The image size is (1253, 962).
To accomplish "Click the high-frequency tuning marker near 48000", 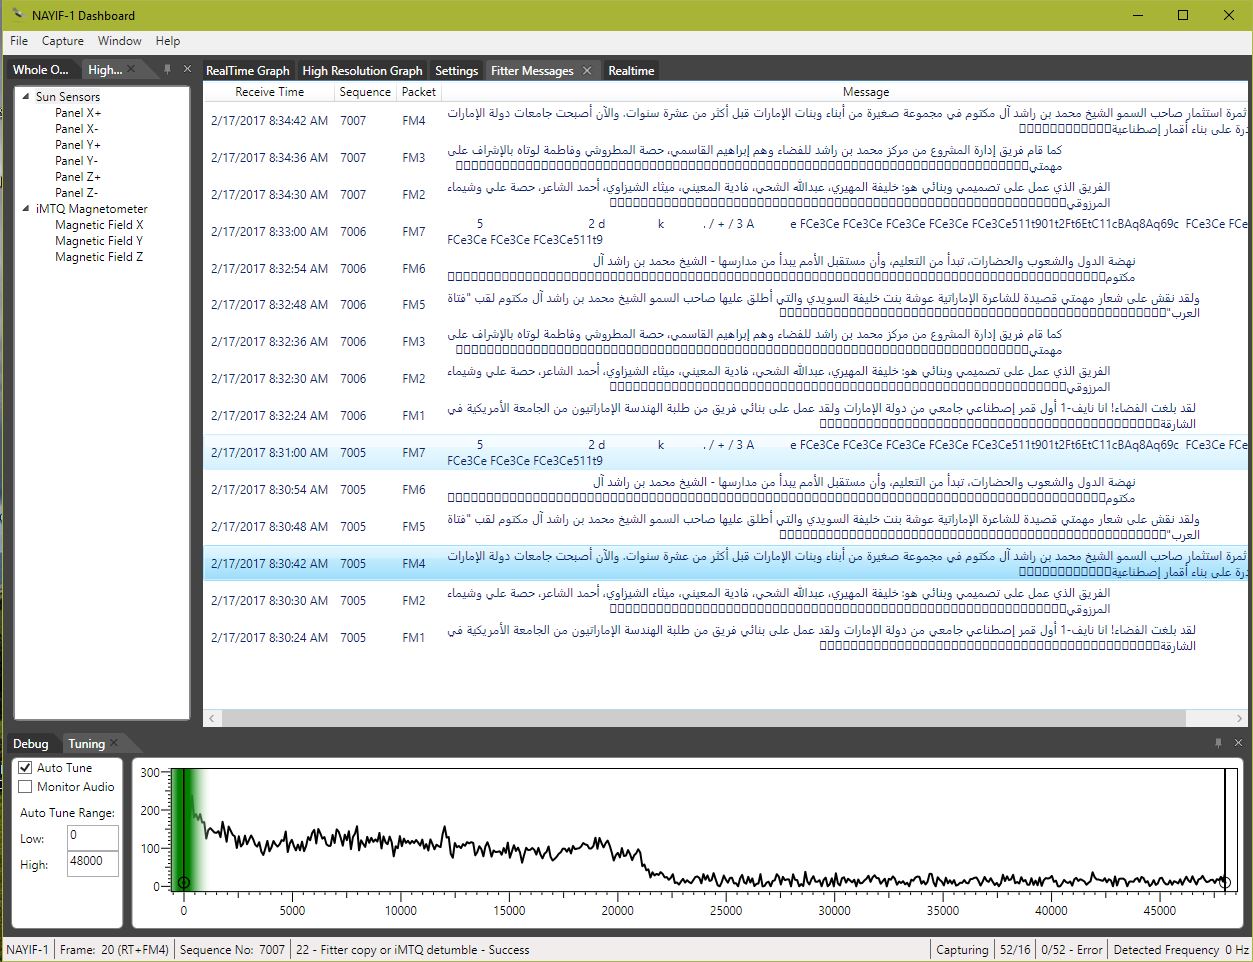I will tap(1225, 882).
